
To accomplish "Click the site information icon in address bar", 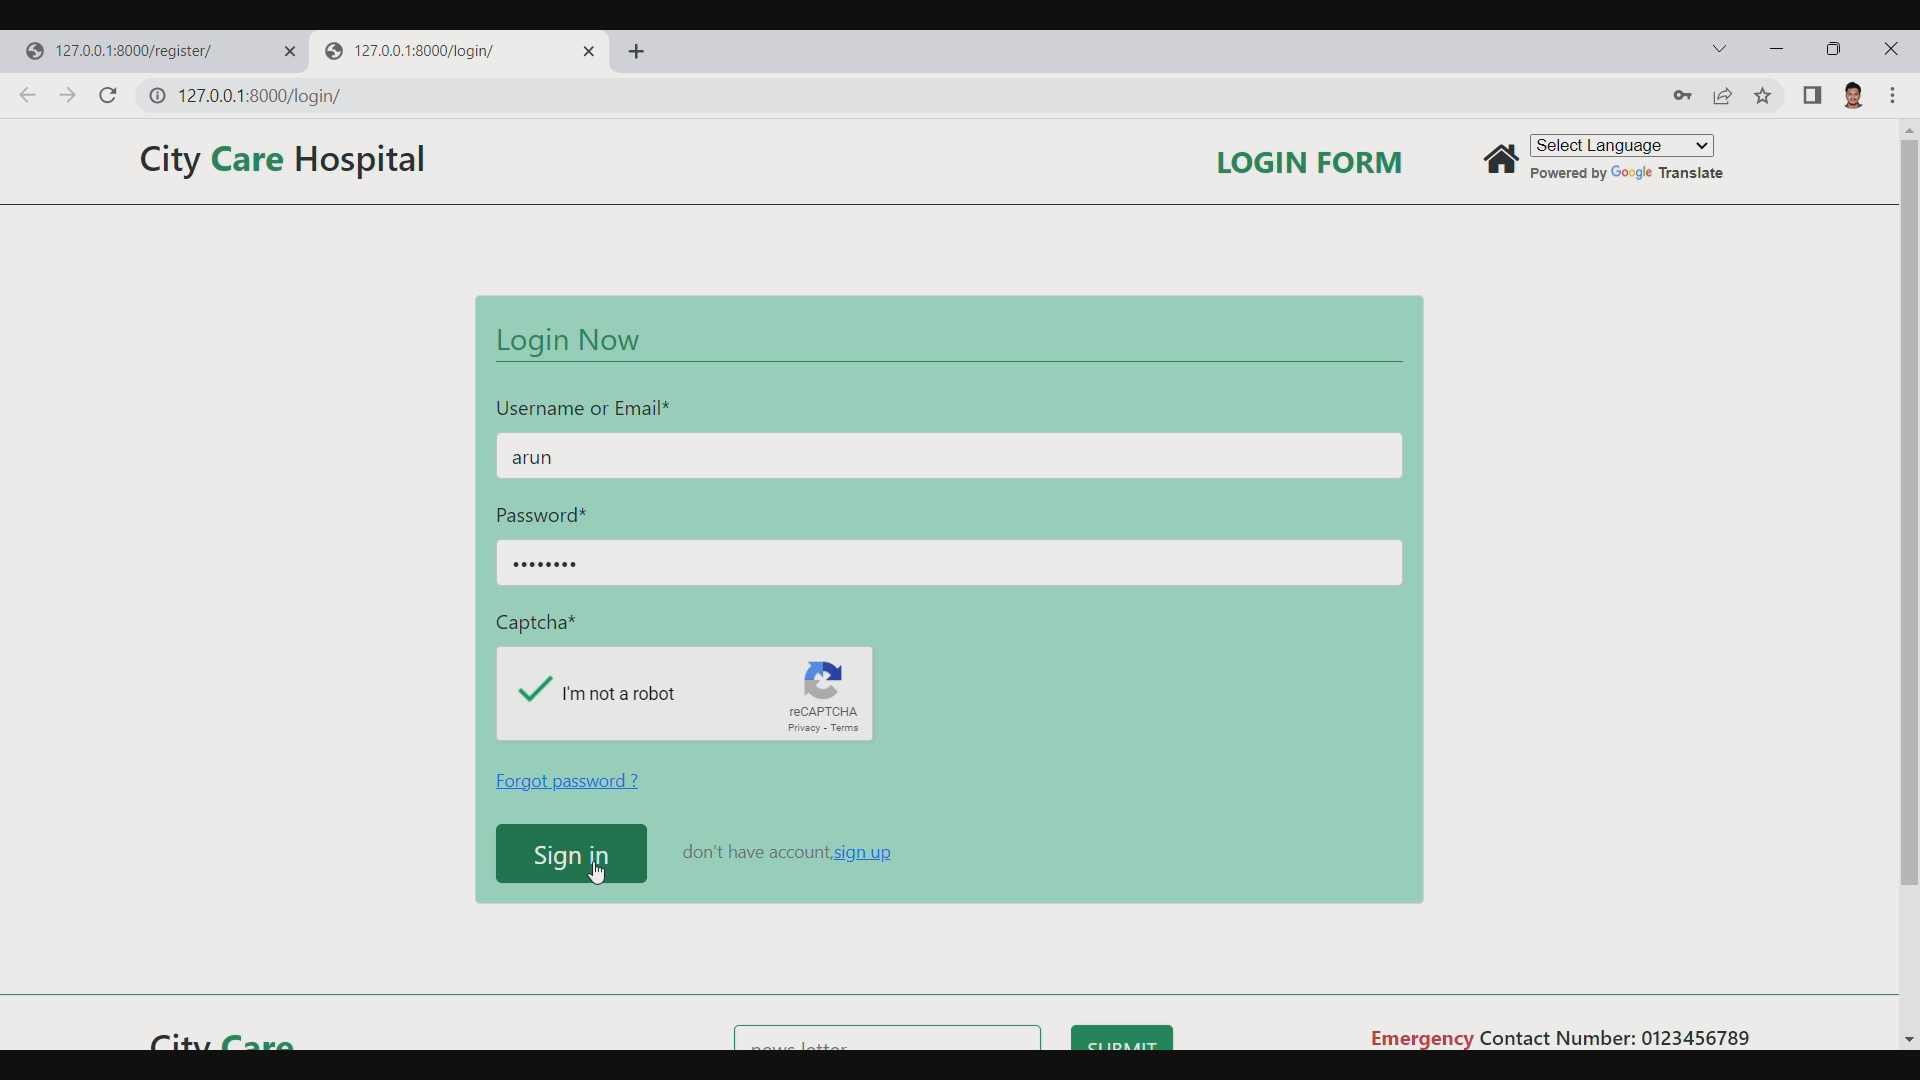I will pos(158,96).
